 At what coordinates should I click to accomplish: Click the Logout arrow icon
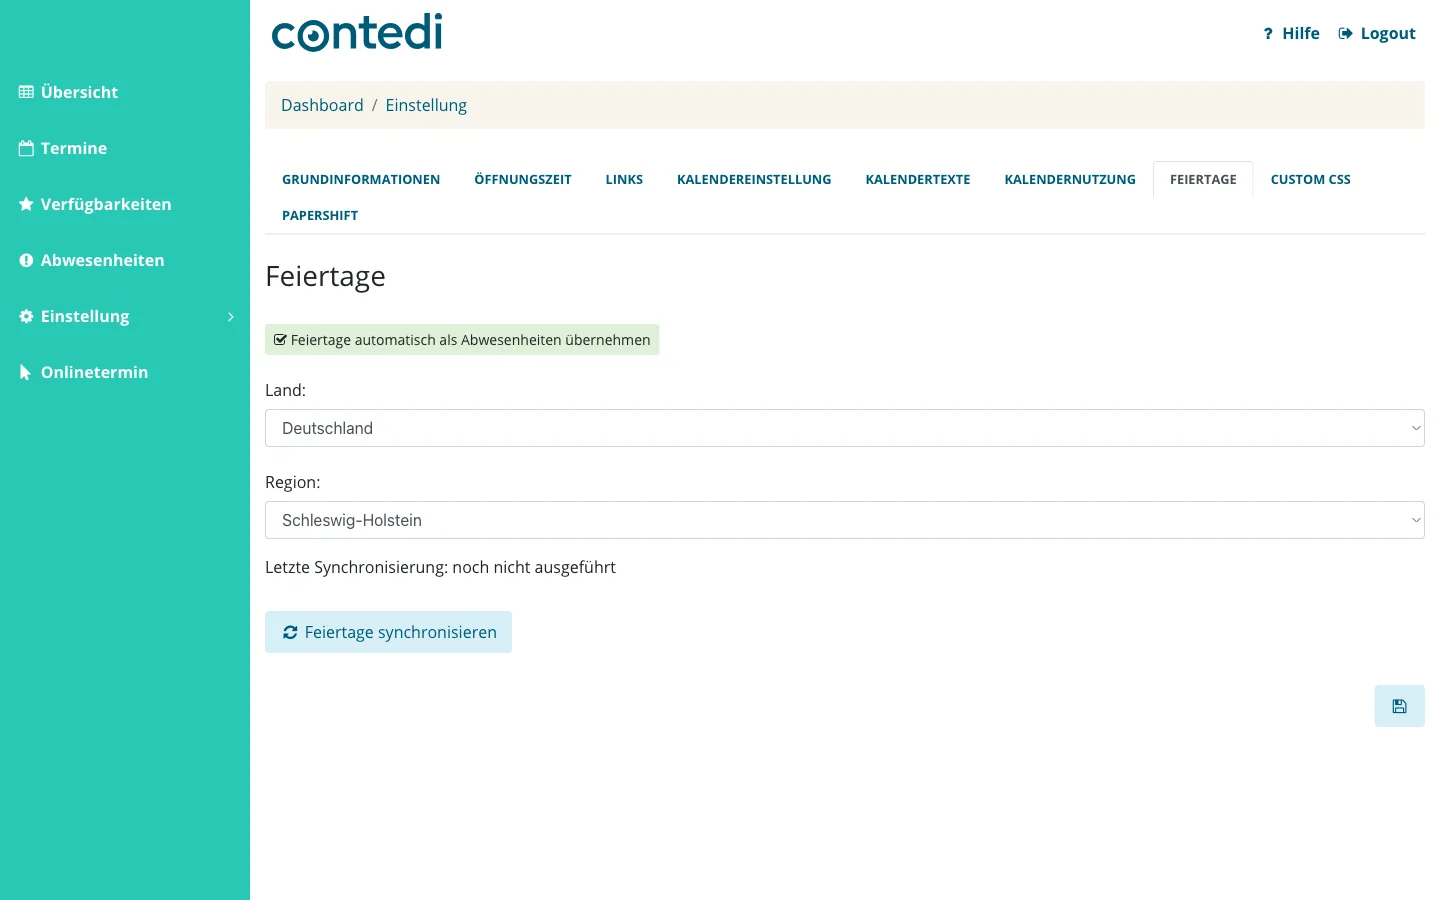(x=1346, y=33)
